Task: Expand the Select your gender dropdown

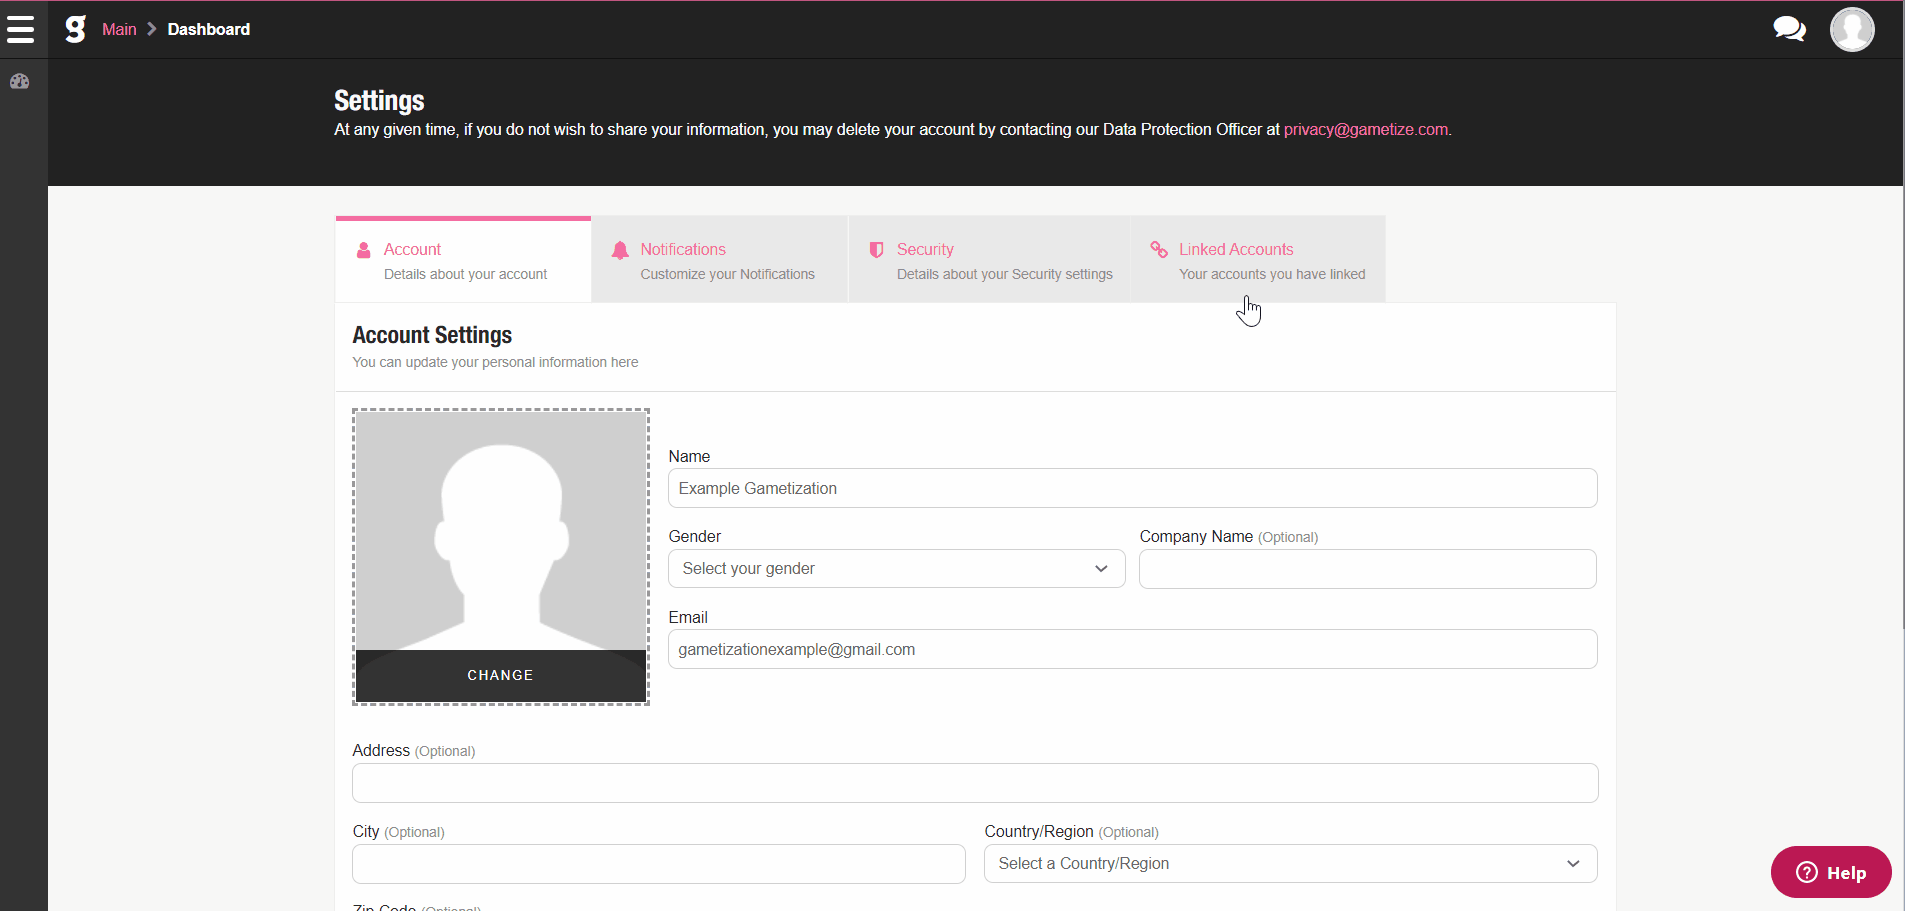Action: click(897, 568)
